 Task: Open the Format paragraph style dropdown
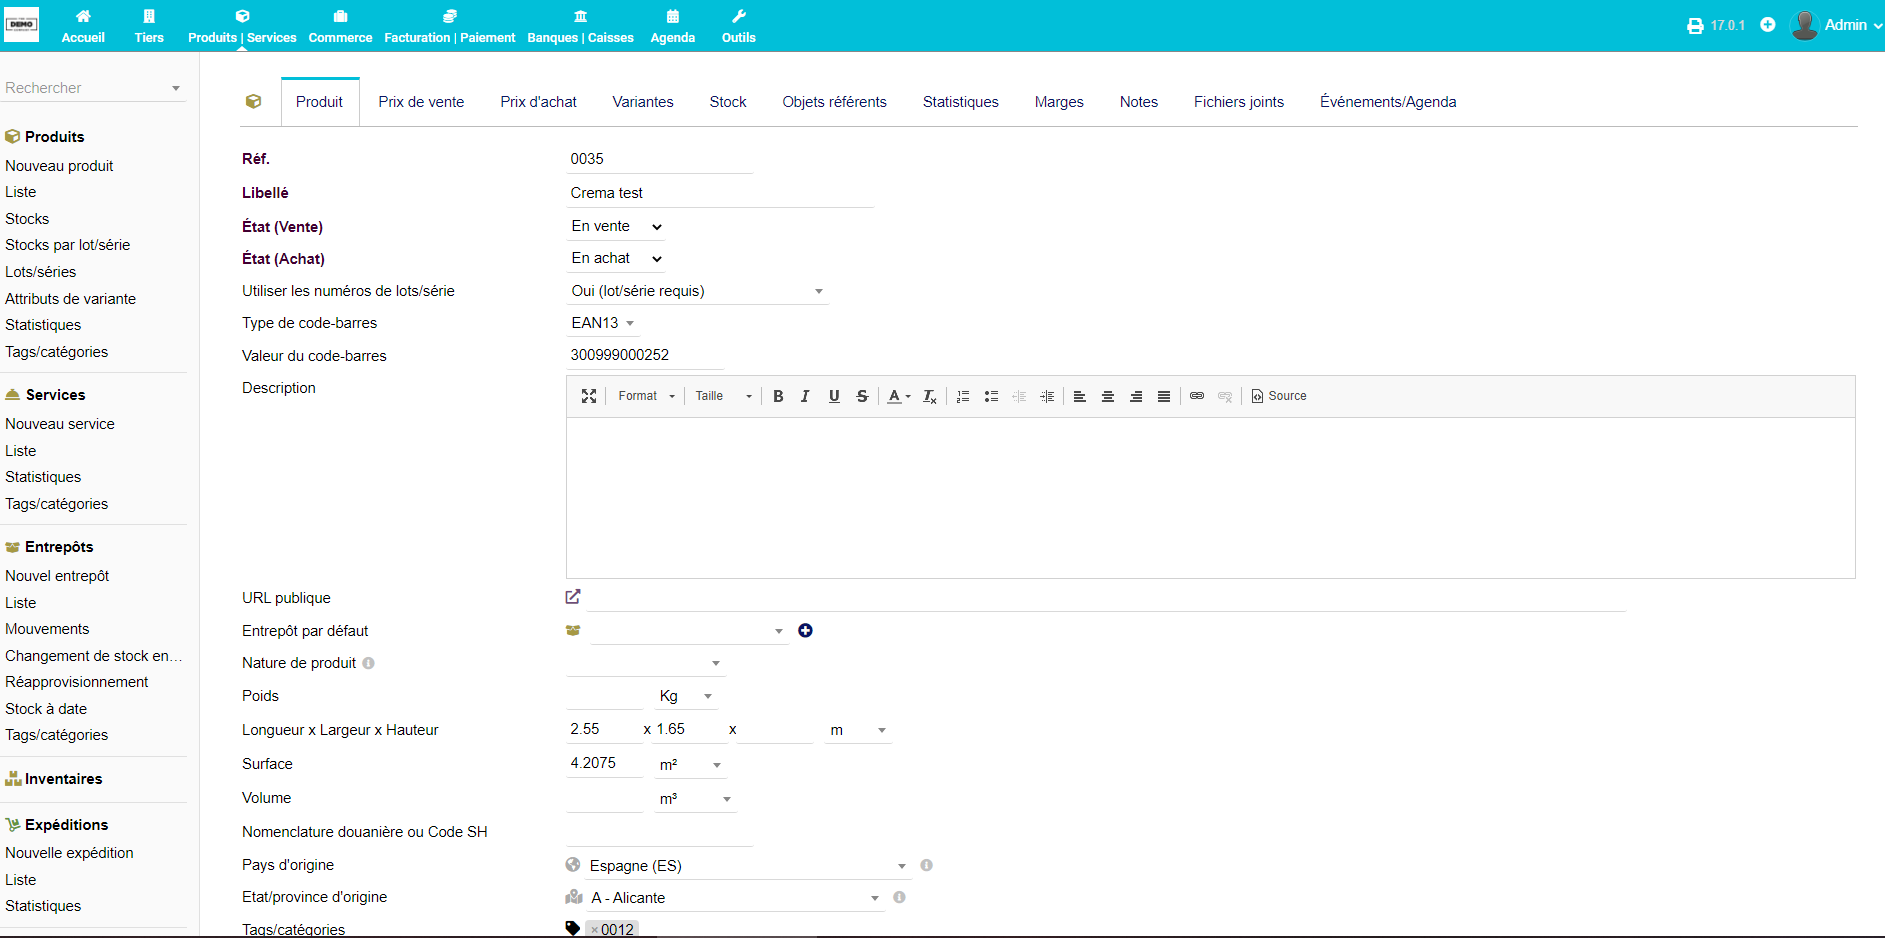click(x=646, y=396)
